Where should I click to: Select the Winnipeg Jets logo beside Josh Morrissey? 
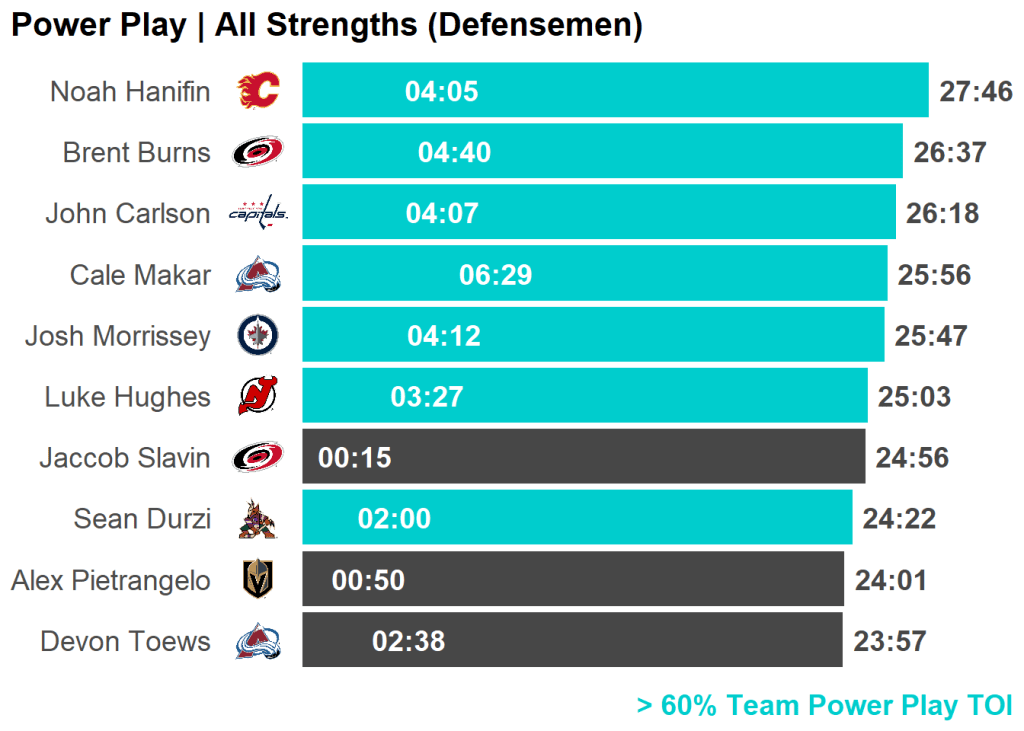[258, 336]
